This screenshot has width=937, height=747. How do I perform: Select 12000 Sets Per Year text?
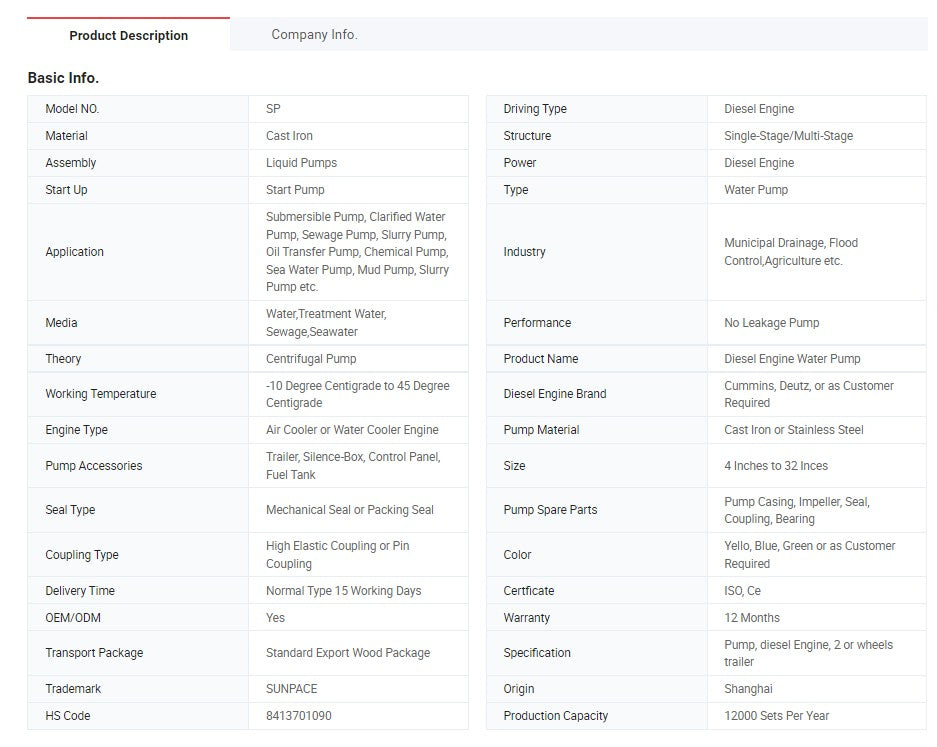coord(776,716)
